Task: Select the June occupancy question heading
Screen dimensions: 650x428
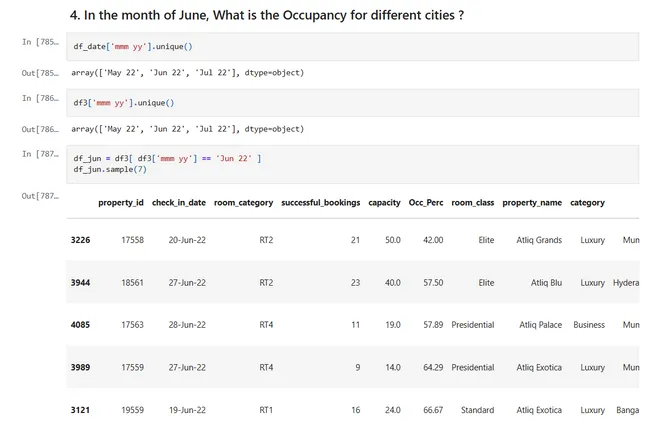Action: point(267,15)
